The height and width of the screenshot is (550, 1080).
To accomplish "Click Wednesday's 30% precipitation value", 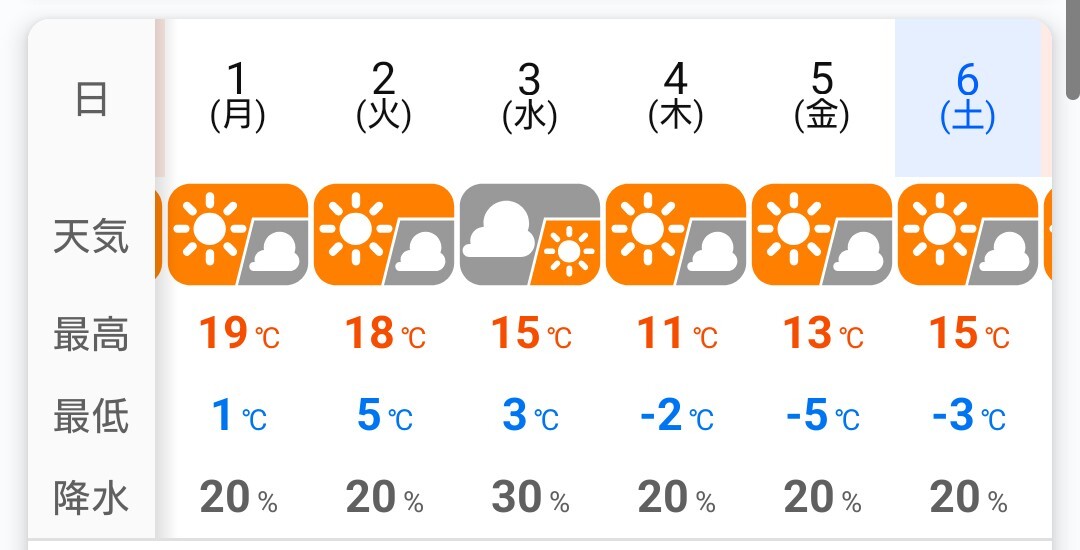I will click(530, 497).
